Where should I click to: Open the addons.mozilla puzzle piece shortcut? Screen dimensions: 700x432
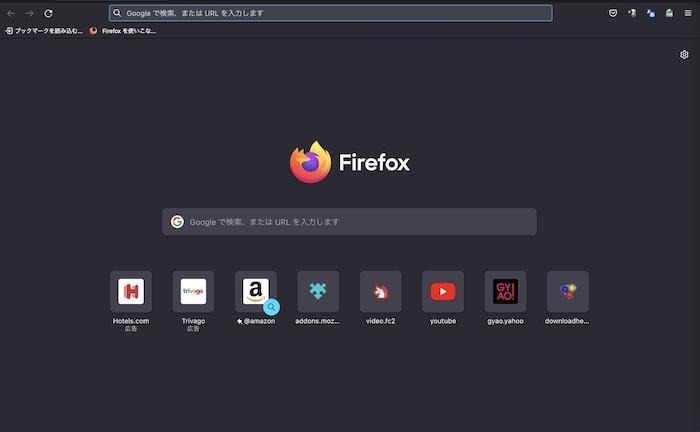(x=318, y=291)
